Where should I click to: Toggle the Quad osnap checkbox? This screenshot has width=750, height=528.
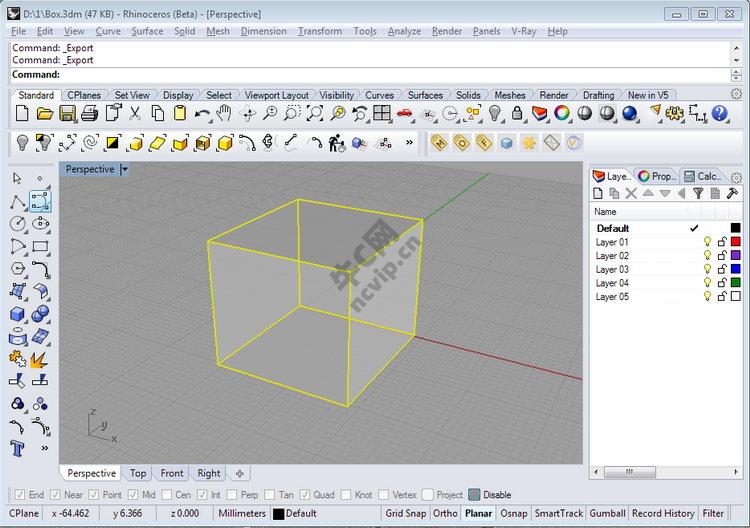305,495
